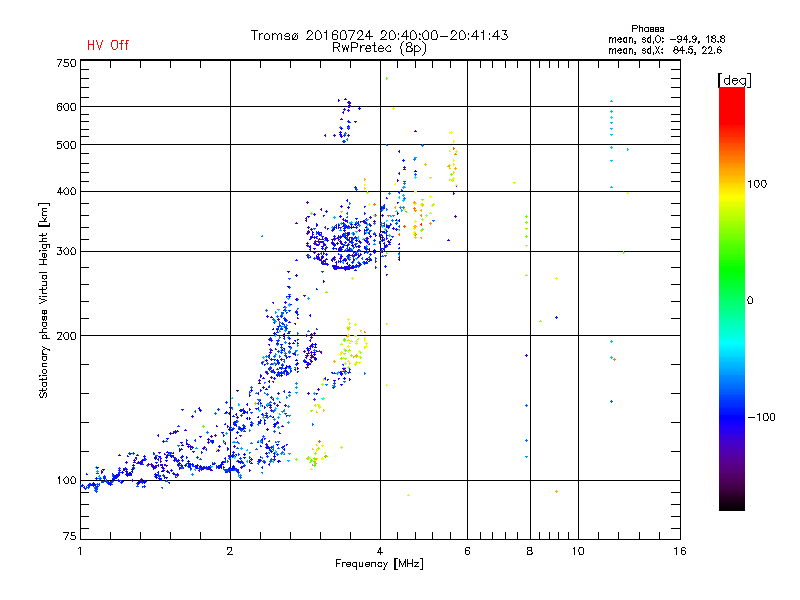
Task: Click the "75" height tick label
Action: click(70, 536)
